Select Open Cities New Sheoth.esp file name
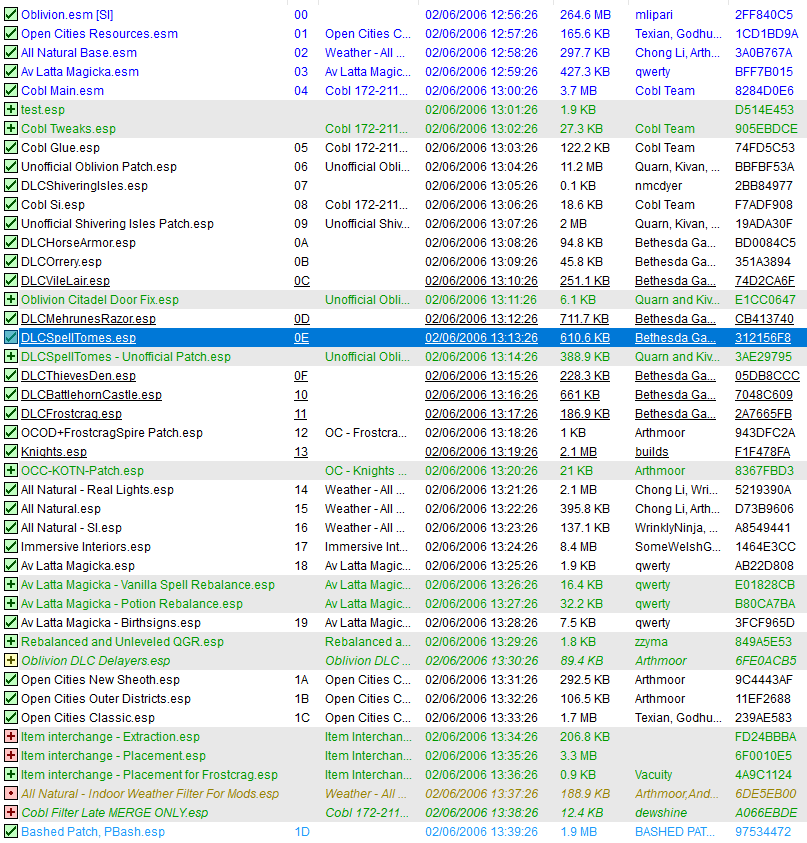Screen dimensions: 807x843 [100, 680]
